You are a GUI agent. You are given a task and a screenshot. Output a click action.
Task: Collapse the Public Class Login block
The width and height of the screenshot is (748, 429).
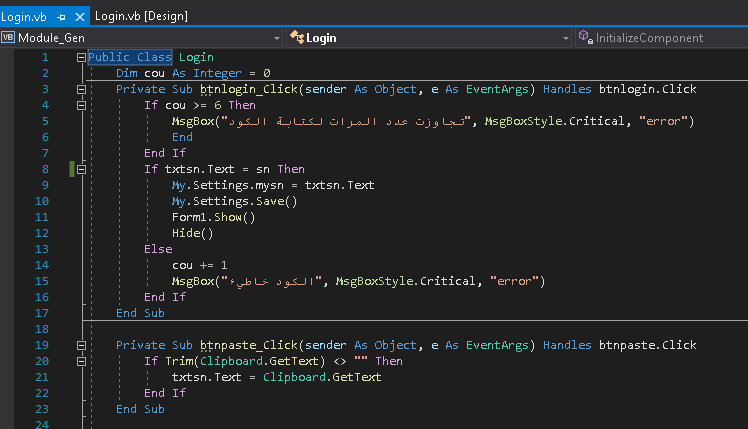tap(81, 58)
